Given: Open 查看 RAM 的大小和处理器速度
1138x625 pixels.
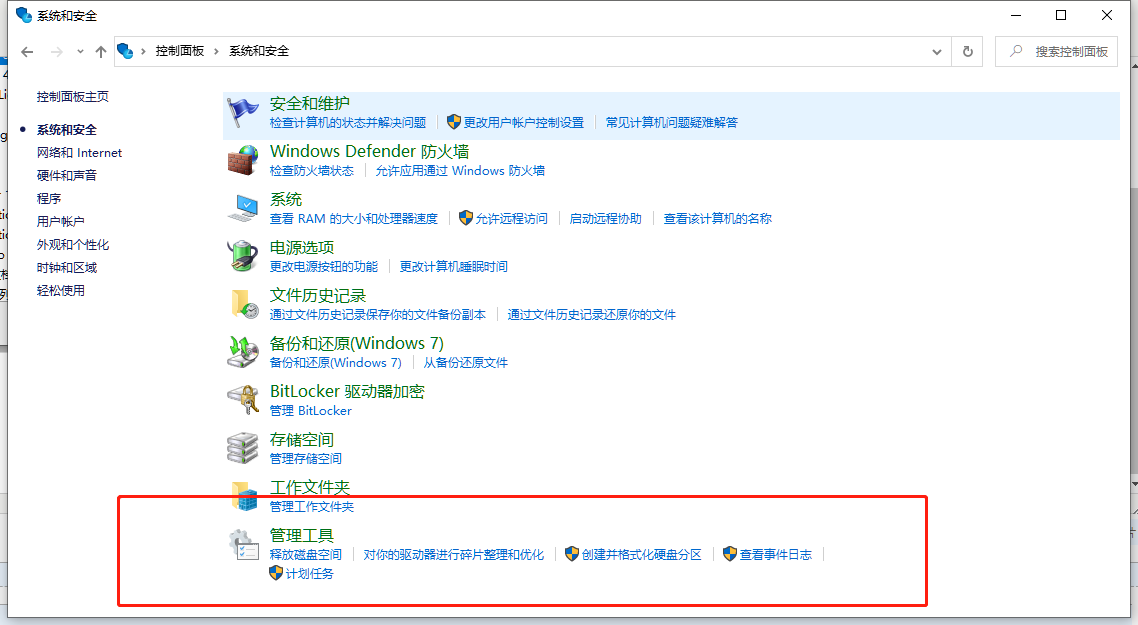Looking at the screenshot, I should 353,218.
